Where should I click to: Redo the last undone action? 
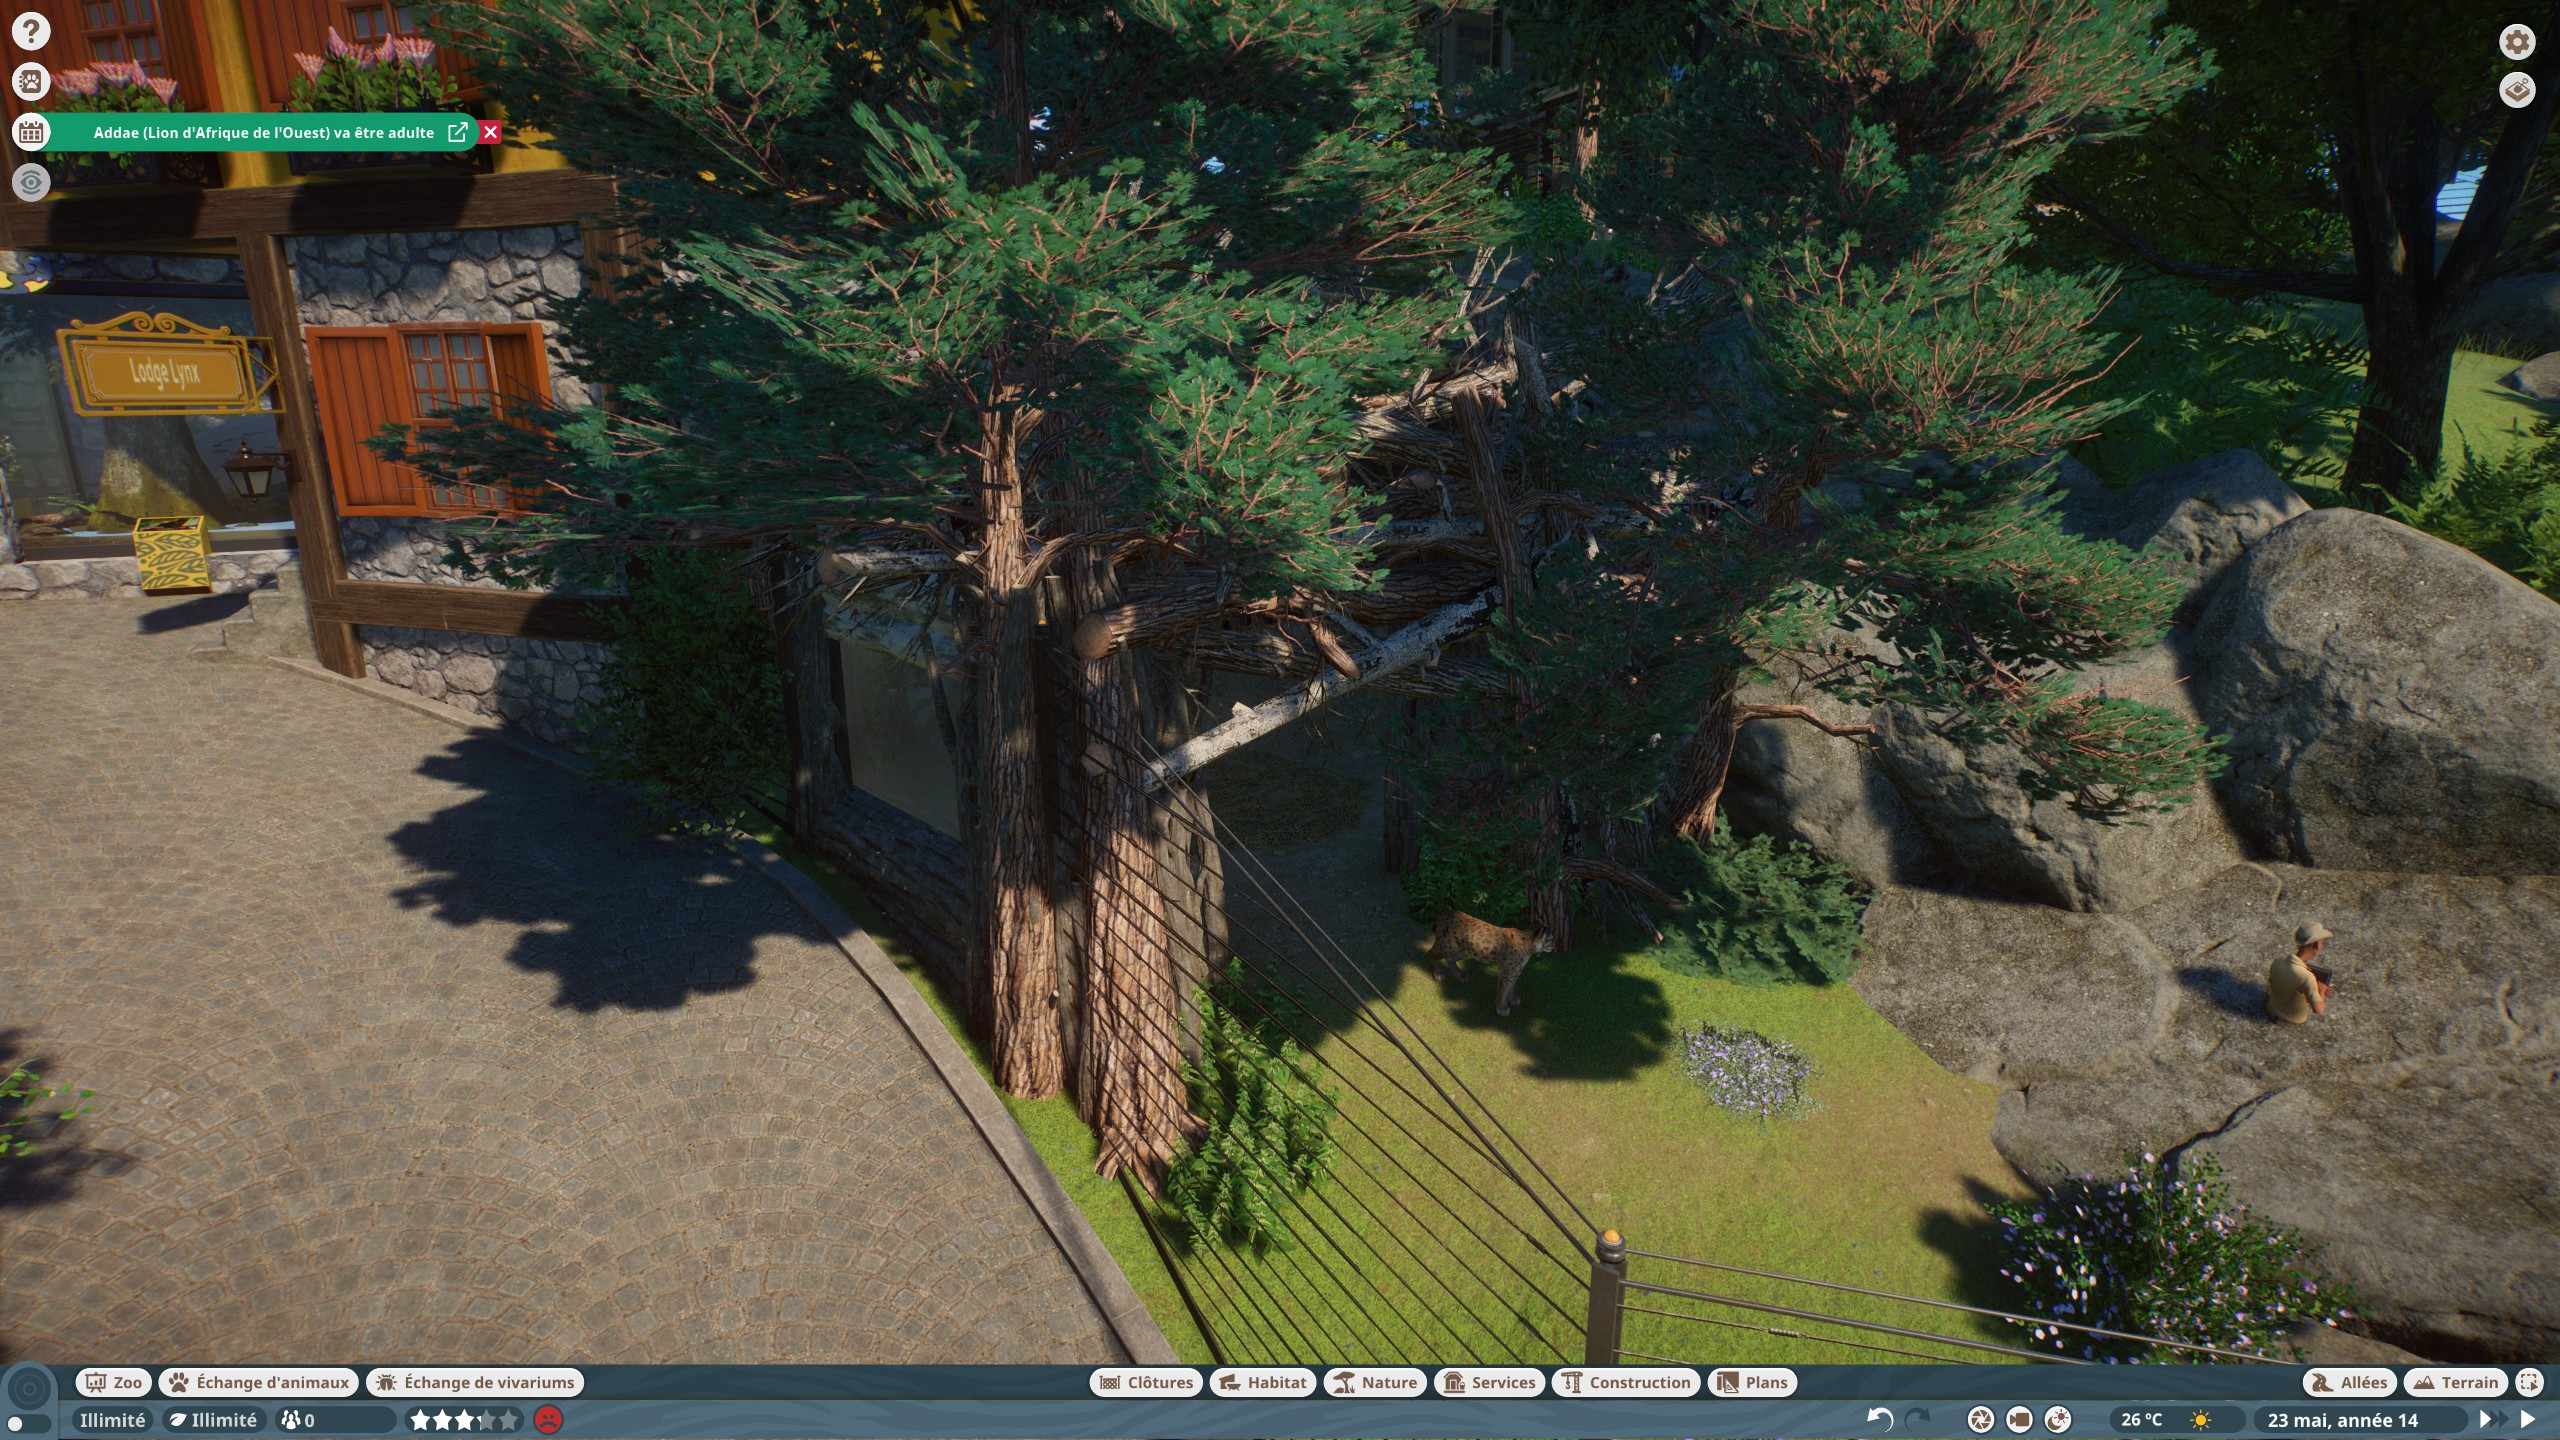(x=1918, y=1419)
